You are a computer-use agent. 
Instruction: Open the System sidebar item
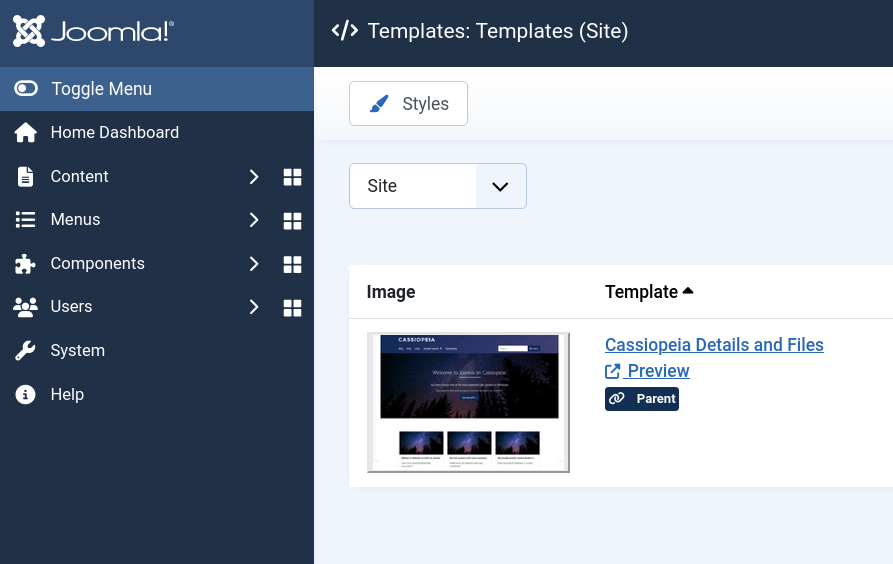(77, 350)
